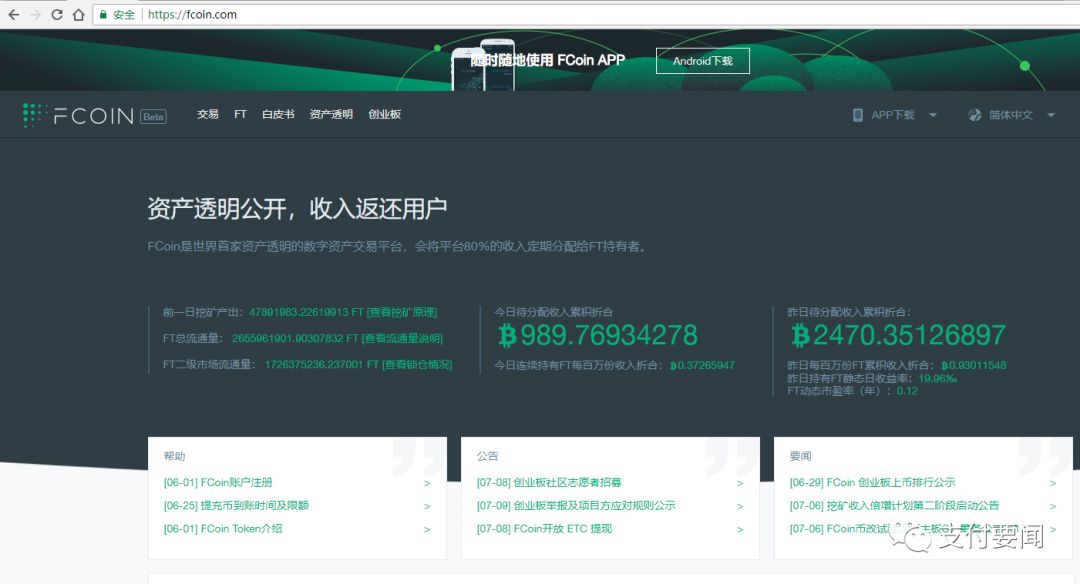
Task: Click the phone icon beside APP下载
Action: click(x=858, y=115)
